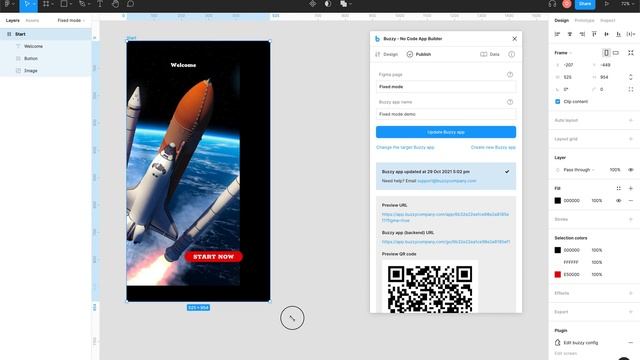Click Create new Buzzy app link
This screenshot has width=640, height=360.
493,147
